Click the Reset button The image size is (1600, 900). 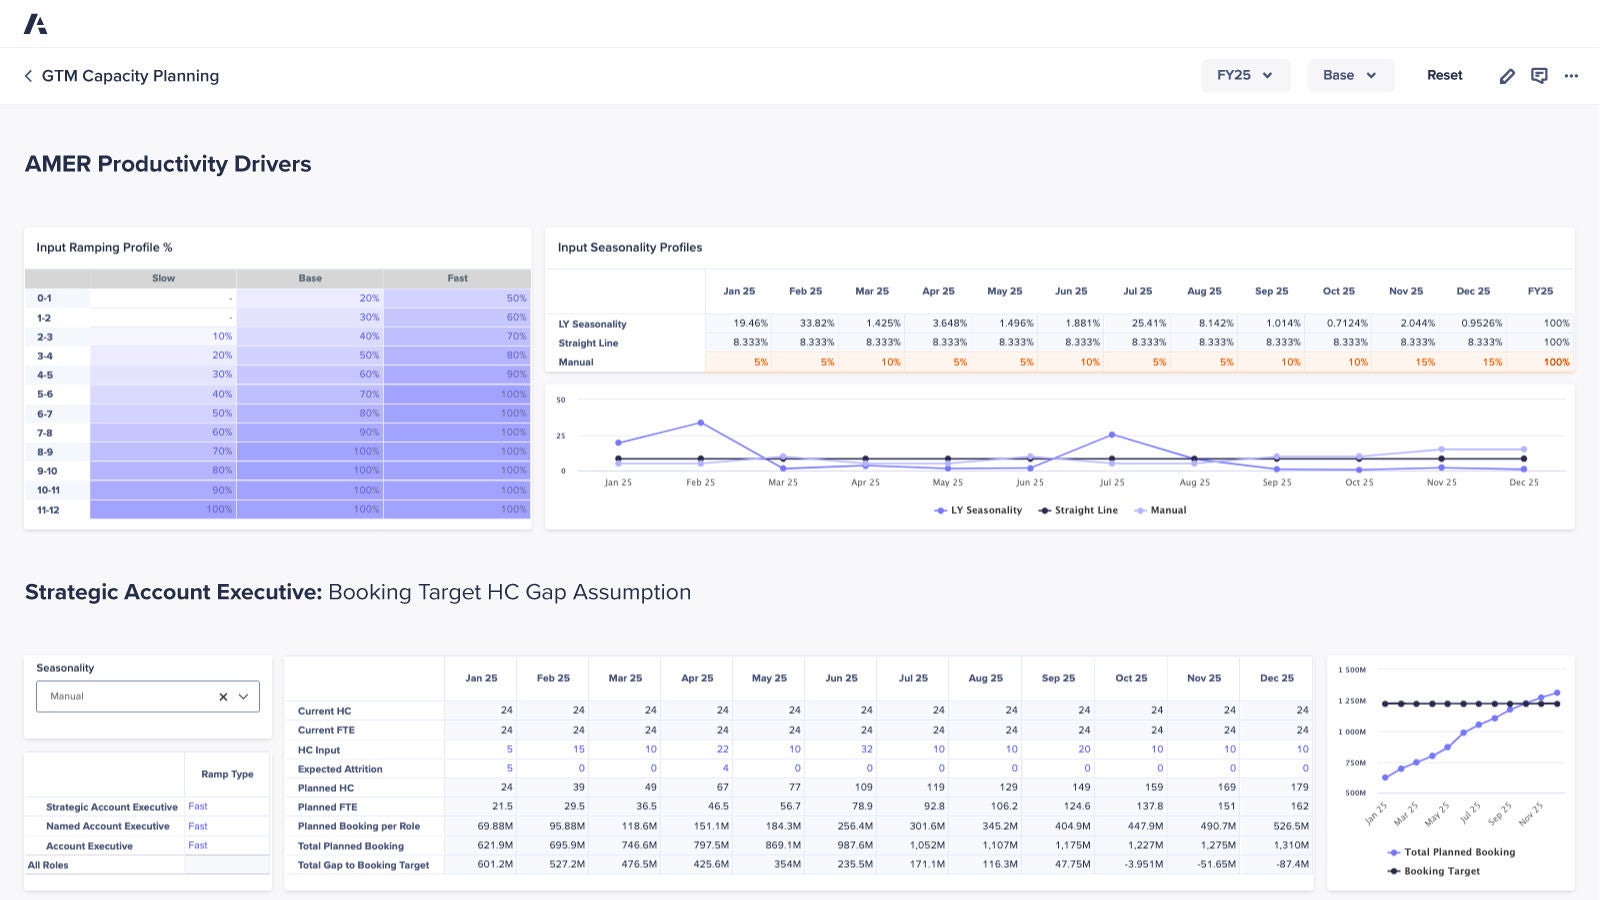click(x=1444, y=75)
